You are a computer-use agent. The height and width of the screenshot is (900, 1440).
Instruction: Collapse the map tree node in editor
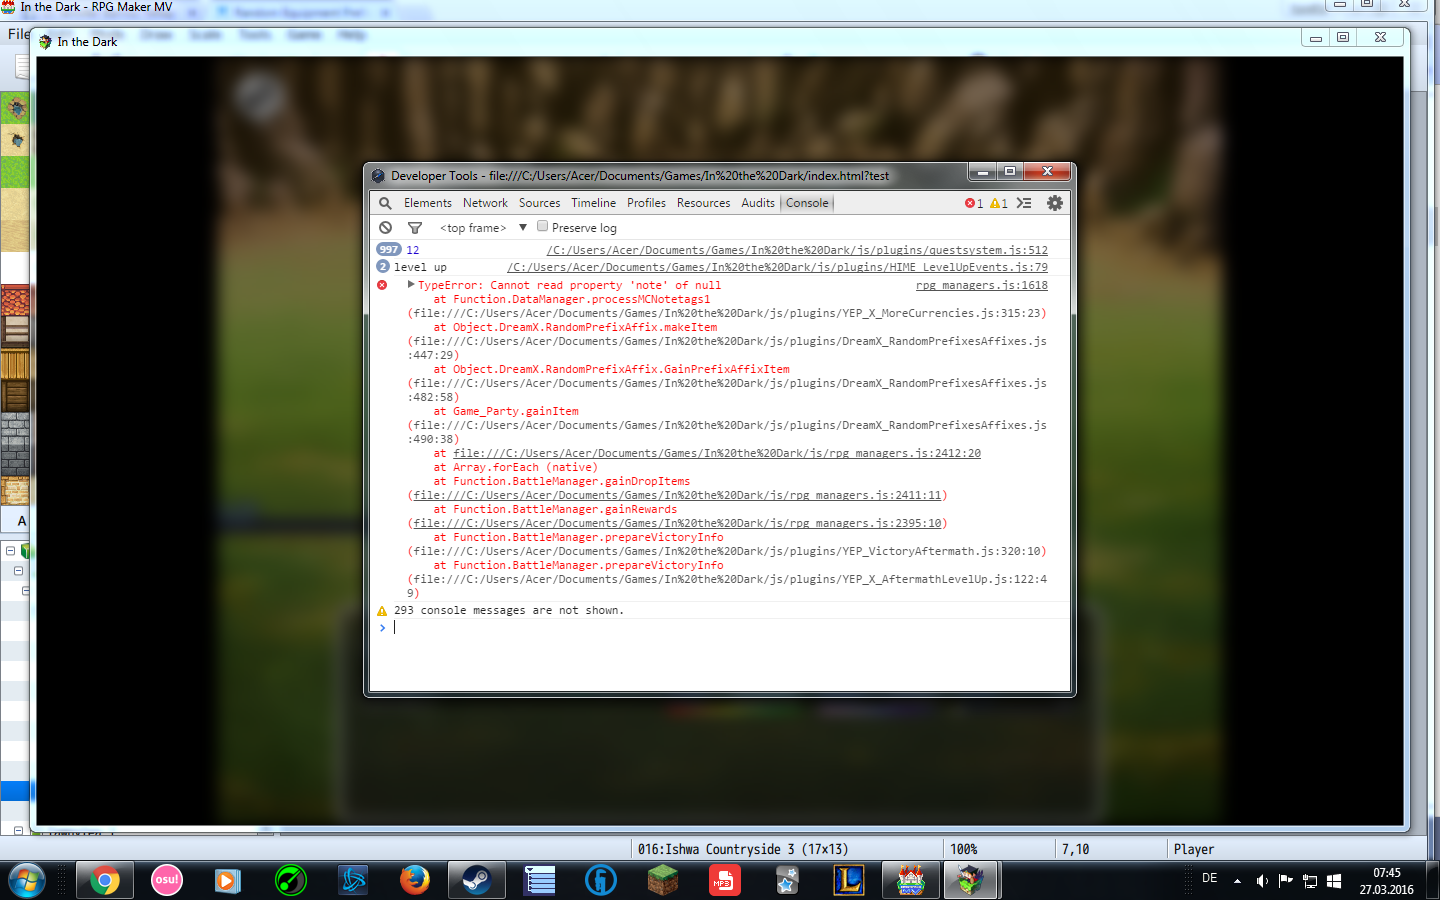(x=10, y=551)
